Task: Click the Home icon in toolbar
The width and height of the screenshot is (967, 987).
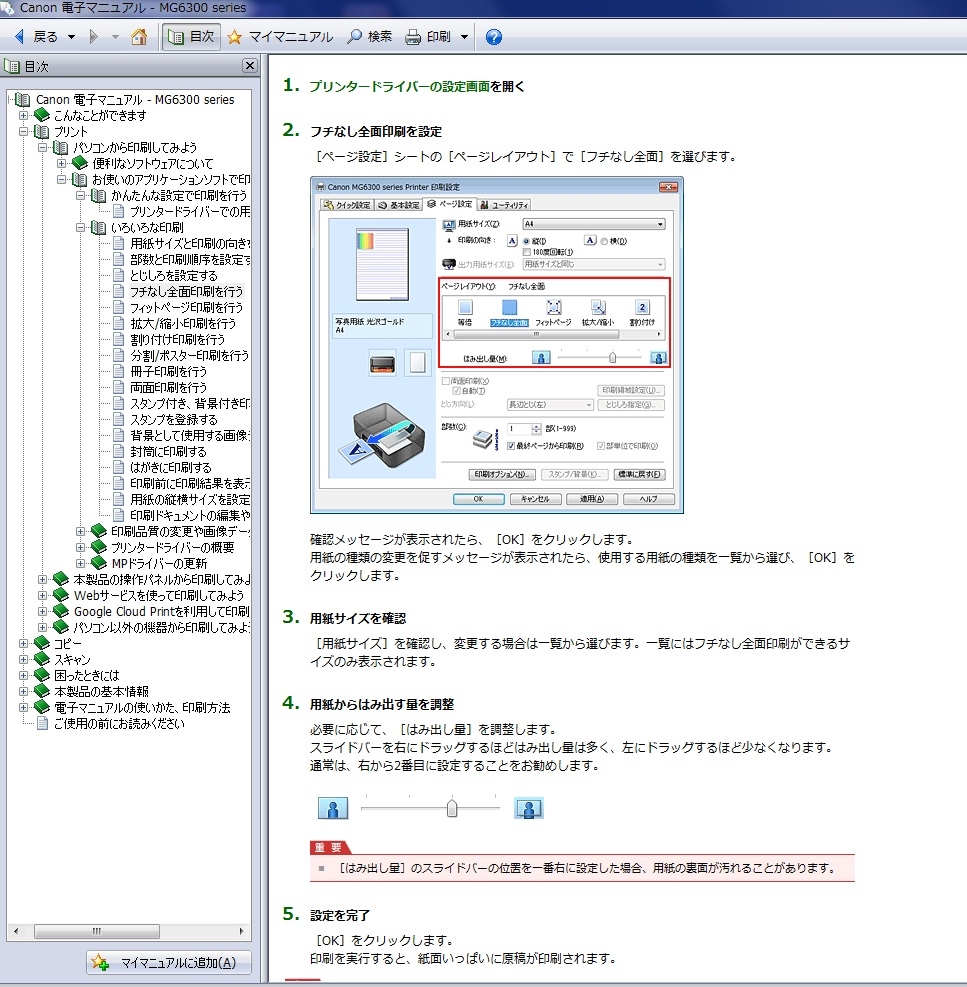Action: pos(139,37)
